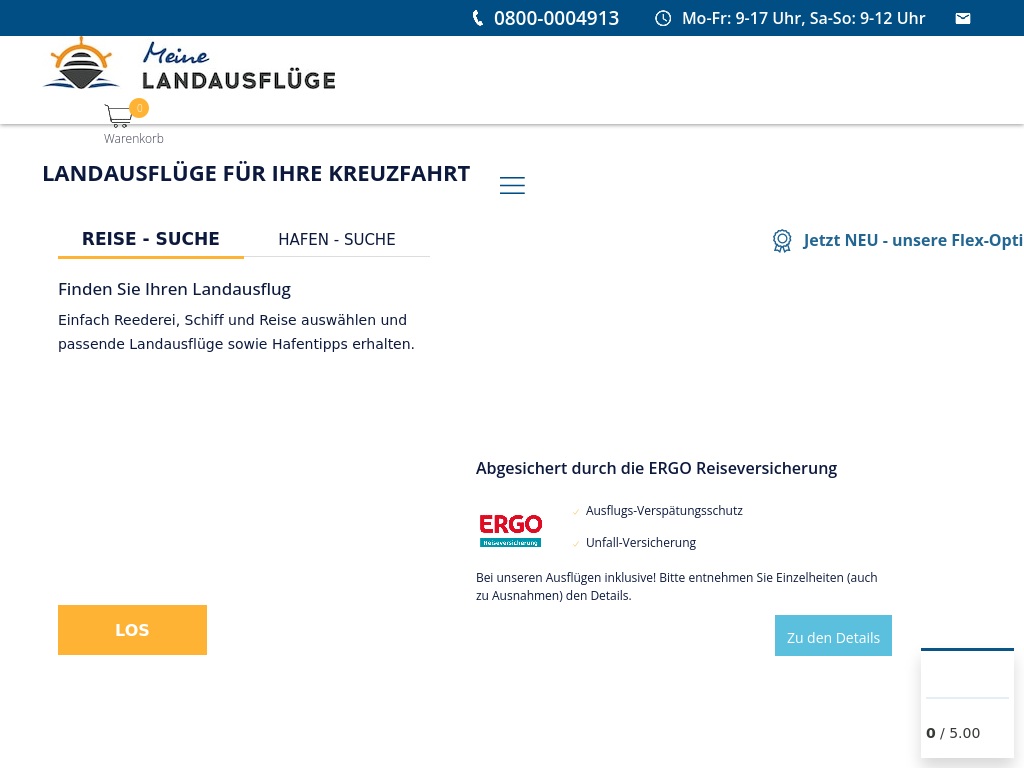Open the shopping cart icon
Screen dimensions: 1024x768
pos(118,116)
